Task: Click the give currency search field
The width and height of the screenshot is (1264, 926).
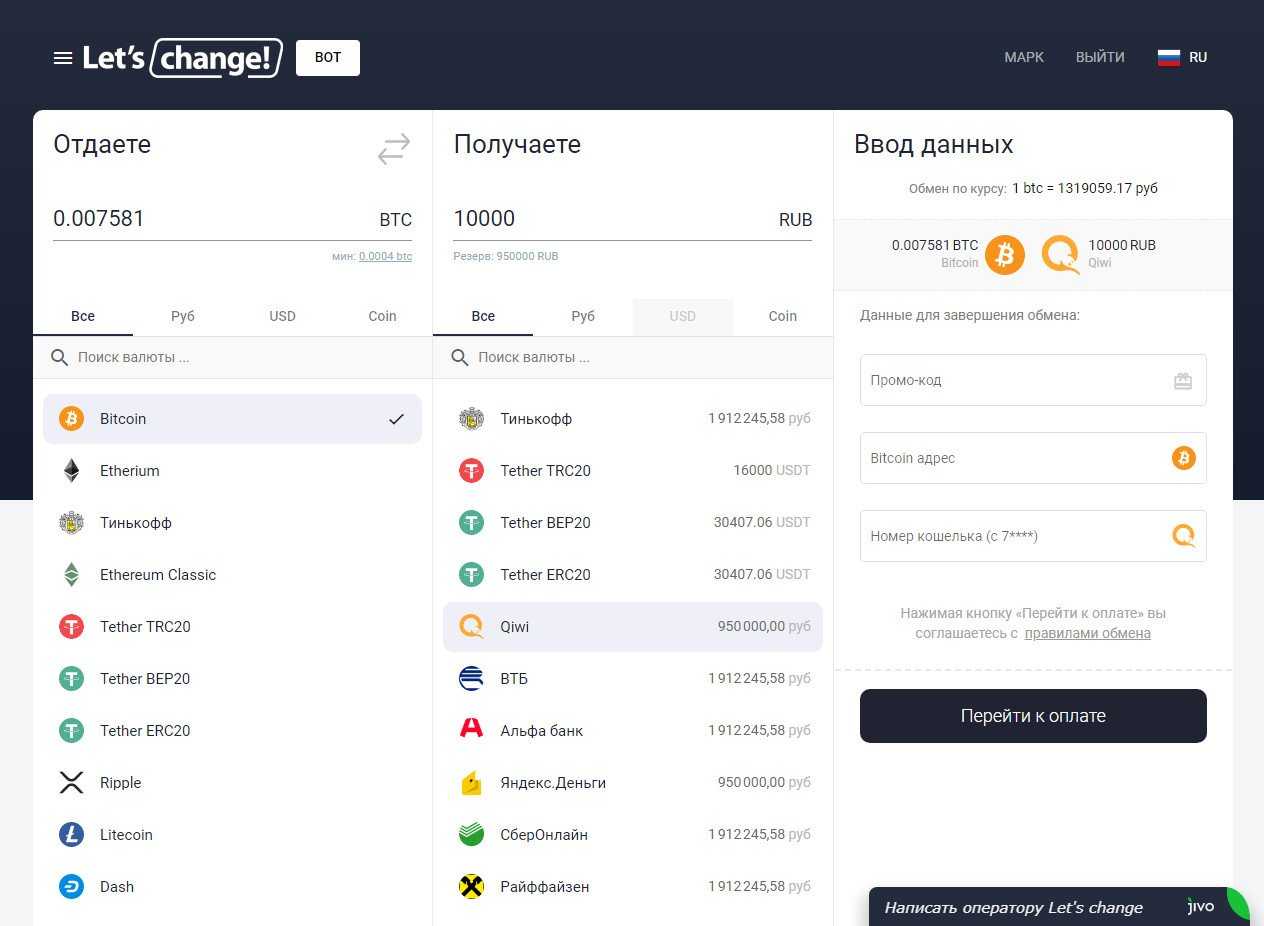Action: [x=233, y=358]
